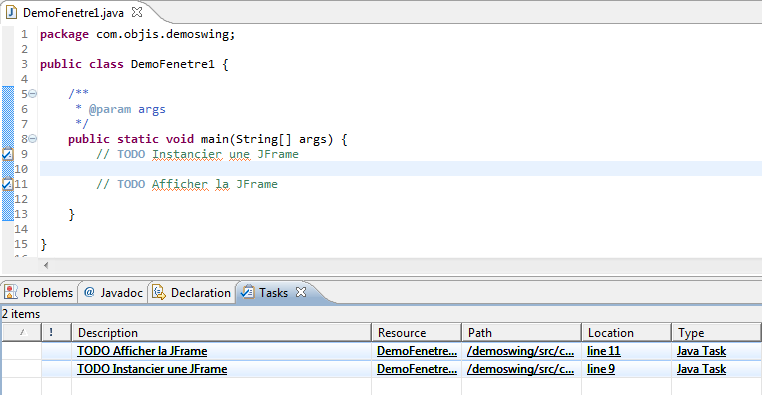
Task: Collapse the main method at line 8
Action: [33, 138]
